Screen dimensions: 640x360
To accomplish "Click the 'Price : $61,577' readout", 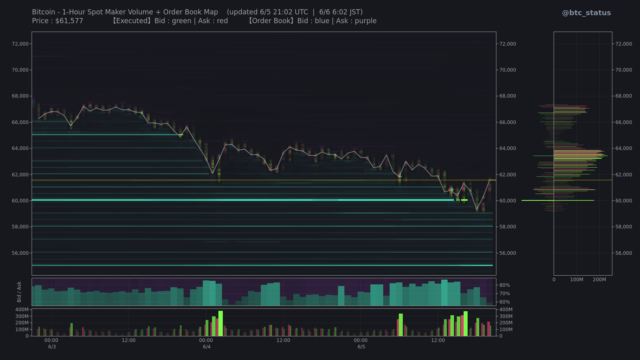I will click(x=58, y=21).
